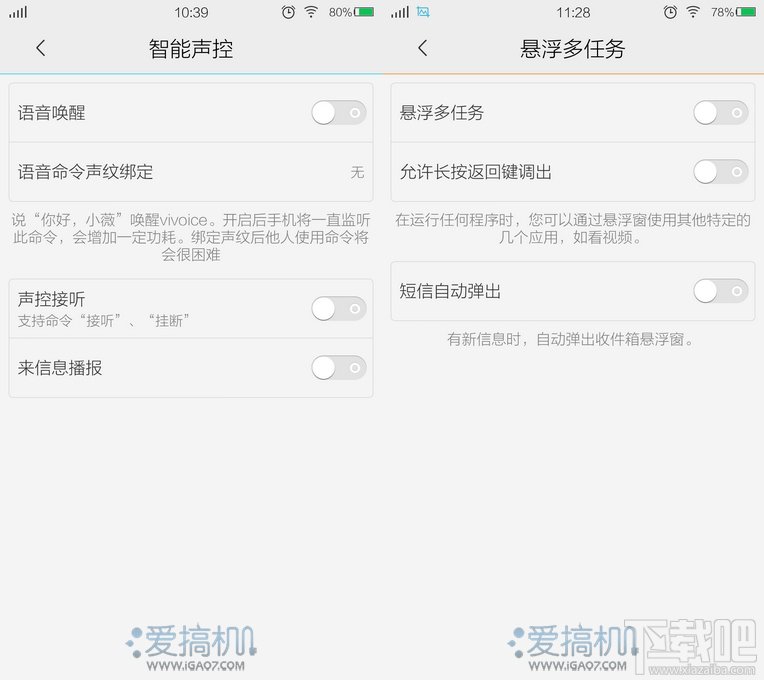Image resolution: width=764 pixels, height=680 pixels.
Task: Tap the 悬浮多任务 header title
Action: point(573,49)
